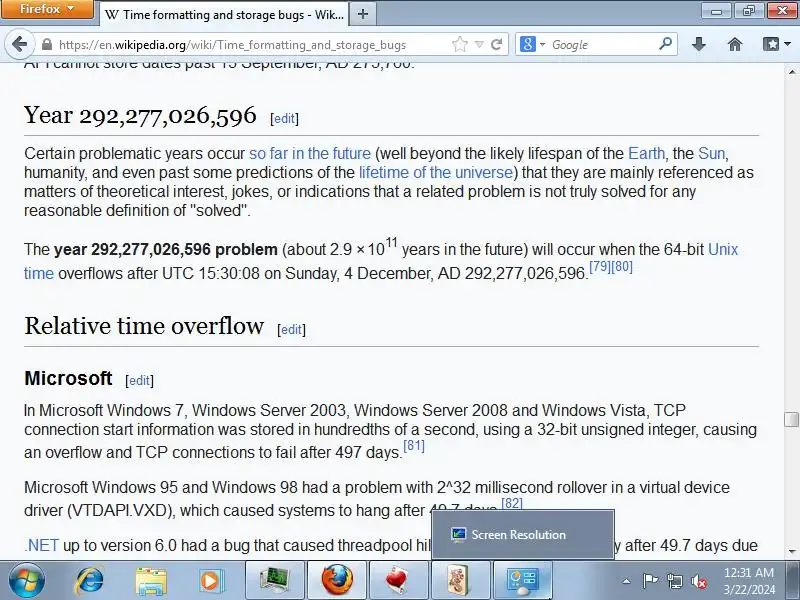
Task: Open the system monitor taskbar icon
Action: [275, 581]
